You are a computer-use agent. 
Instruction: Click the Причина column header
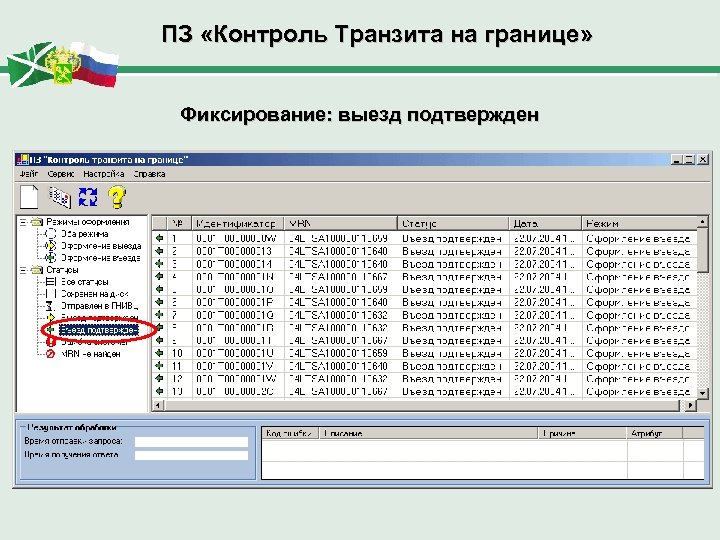pos(582,433)
